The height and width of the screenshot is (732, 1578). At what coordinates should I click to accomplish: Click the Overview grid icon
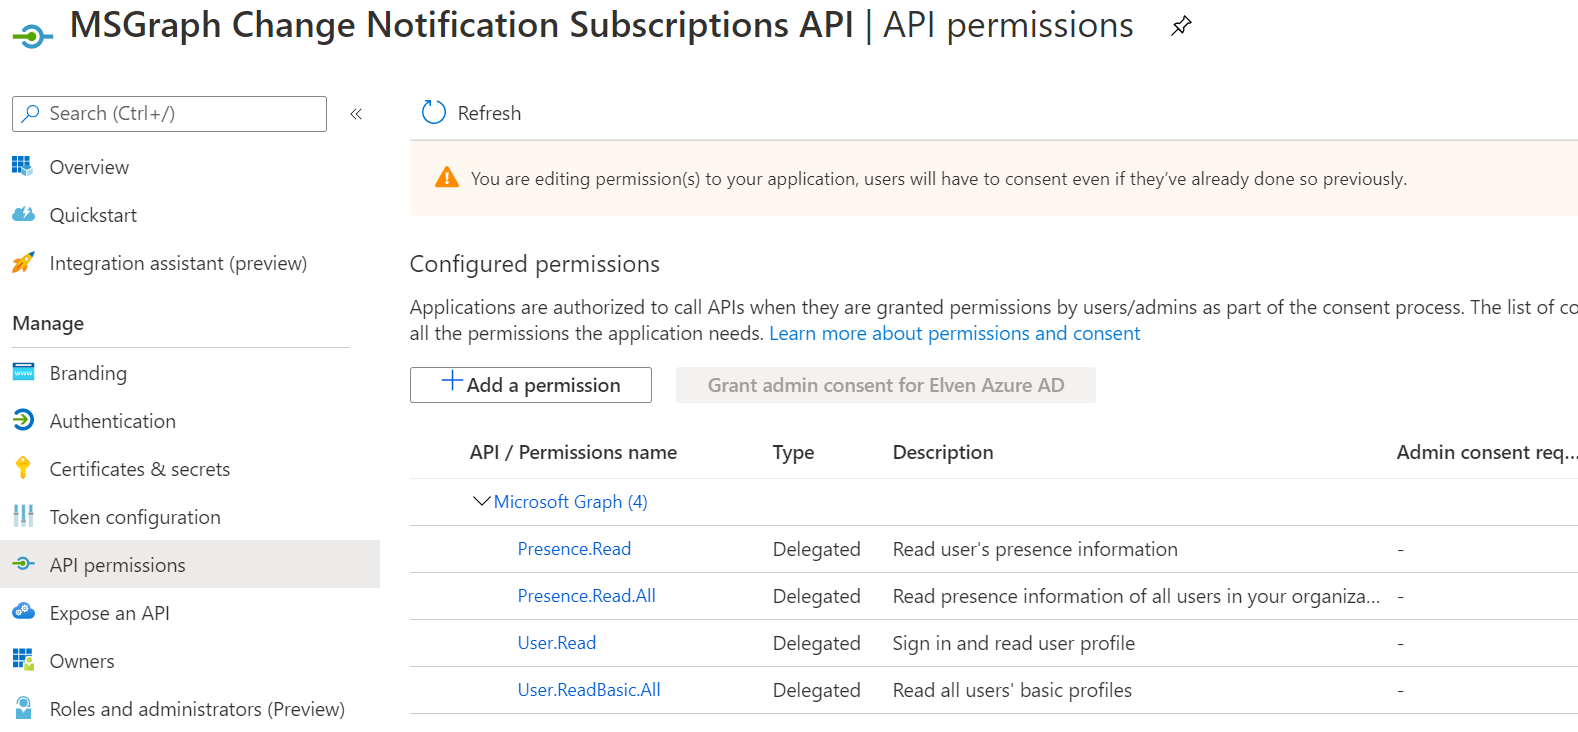pos(22,166)
